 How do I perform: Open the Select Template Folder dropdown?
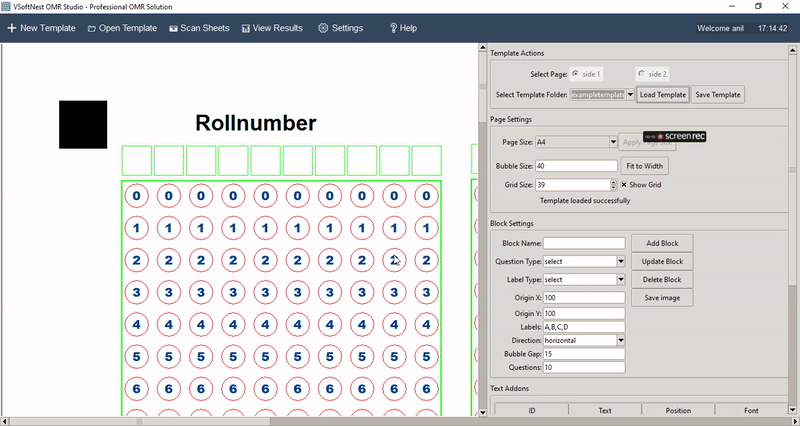[631, 94]
